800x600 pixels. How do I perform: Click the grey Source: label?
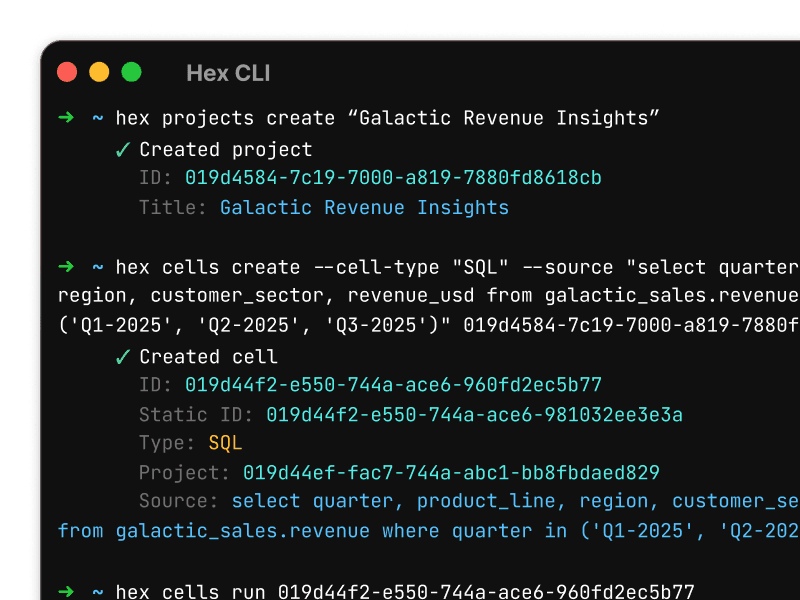click(179, 502)
